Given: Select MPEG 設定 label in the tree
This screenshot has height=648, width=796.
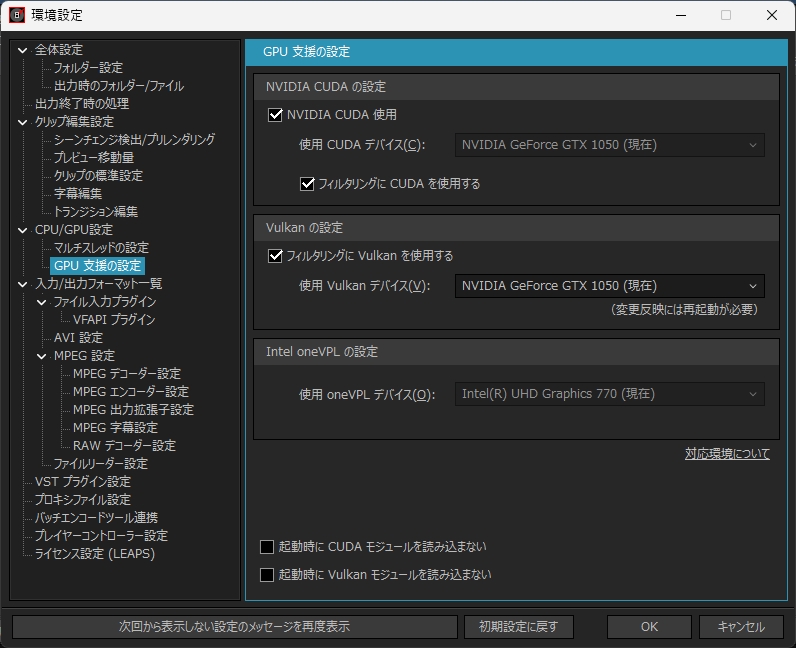Looking at the screenshot, I should pyautogui.click(x=84, y=356).
